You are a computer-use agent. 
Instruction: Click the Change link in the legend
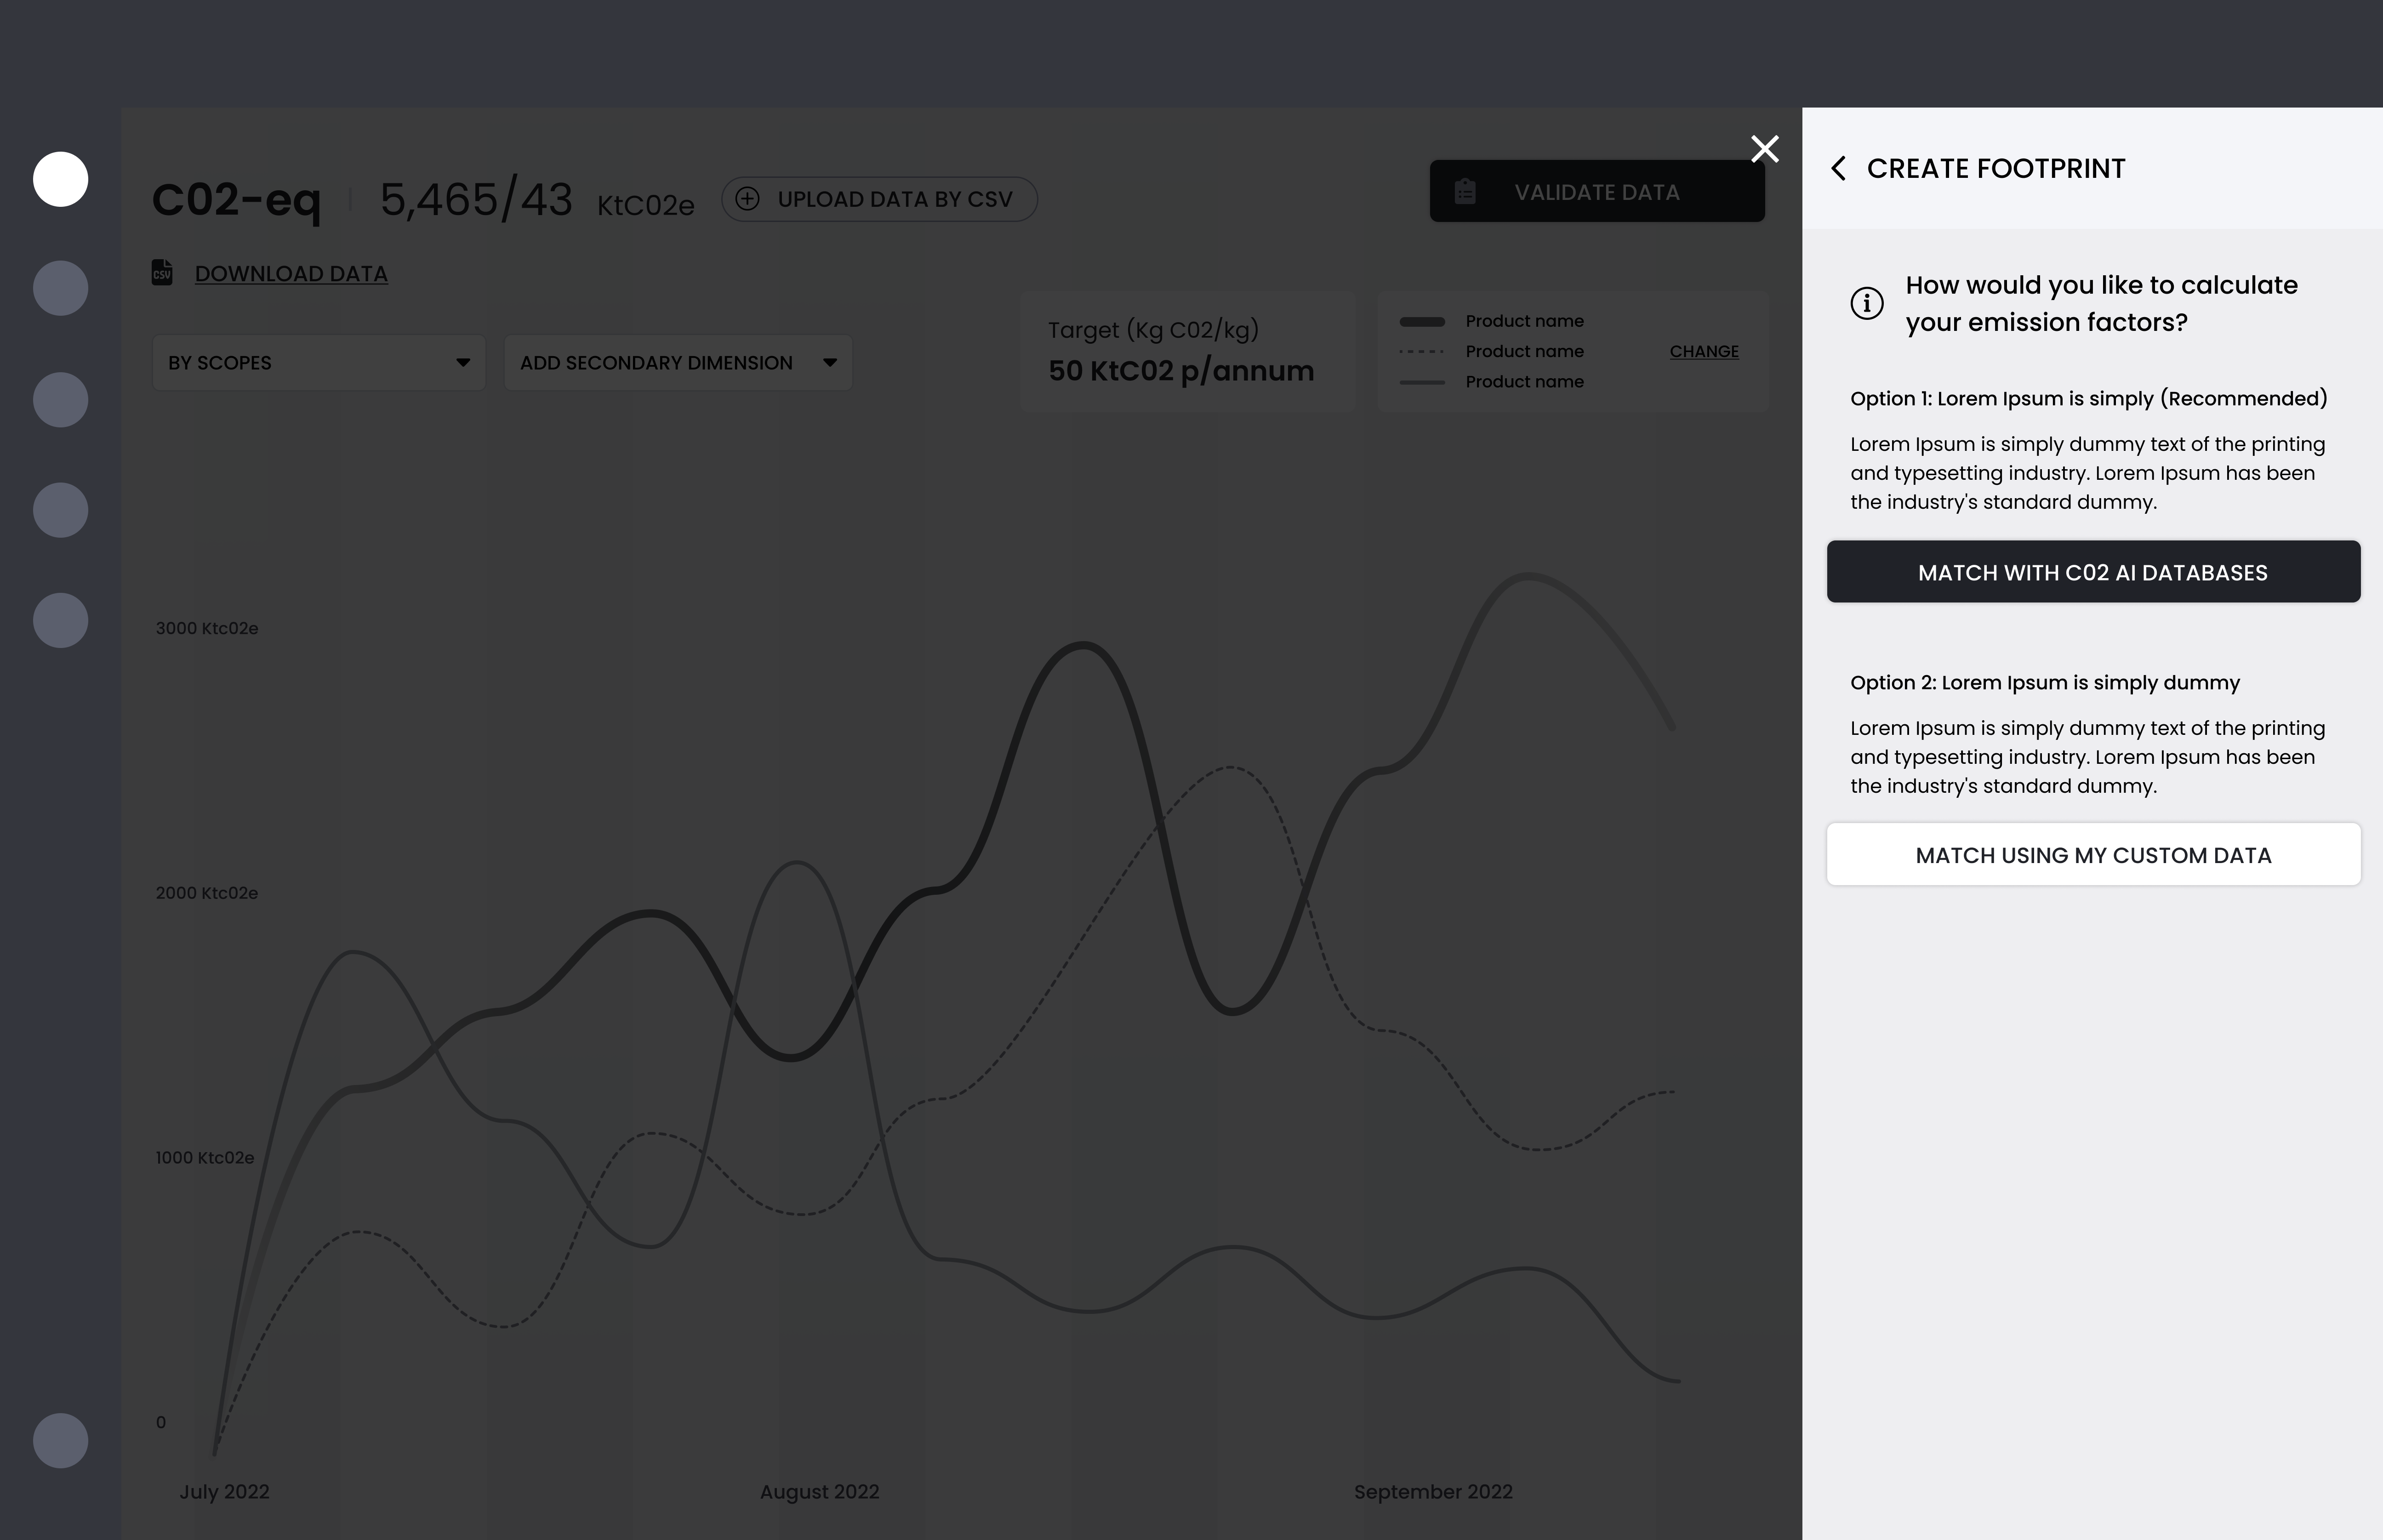click(x=1703, y=352)
